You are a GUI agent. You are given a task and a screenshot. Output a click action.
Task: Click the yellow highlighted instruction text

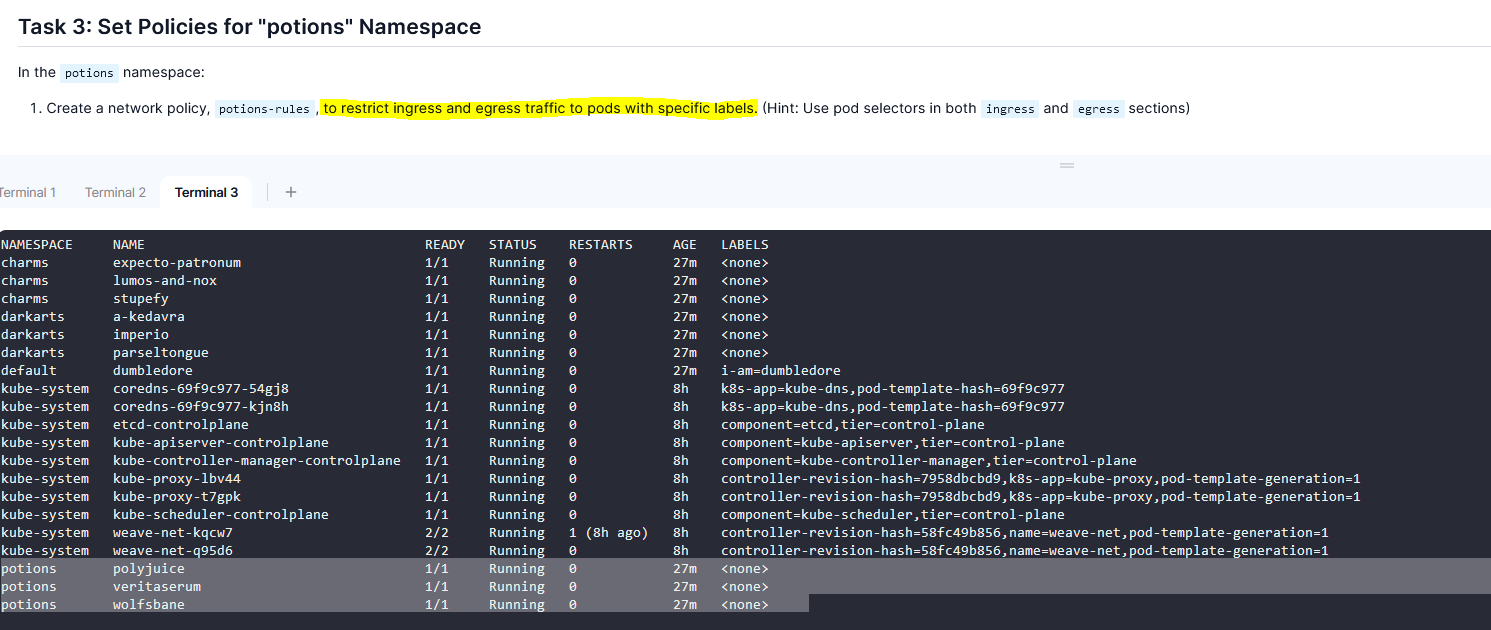pyautogui.click(x=540, y=108)
